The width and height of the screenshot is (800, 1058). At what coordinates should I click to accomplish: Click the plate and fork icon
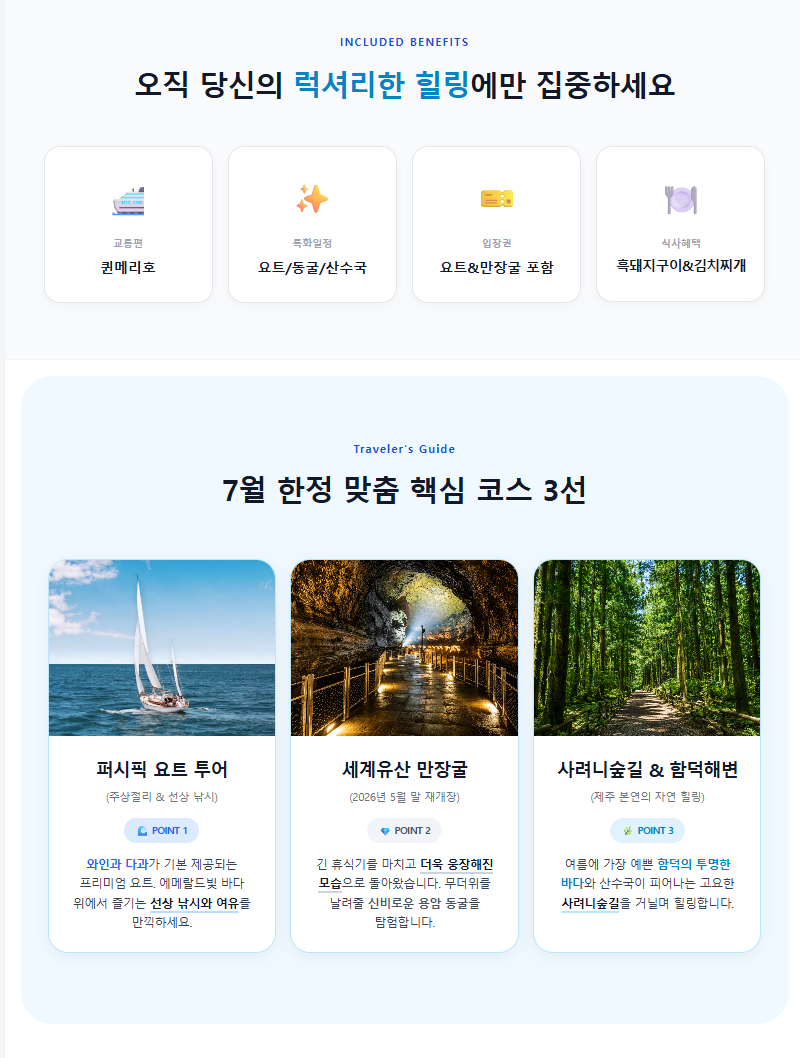(681, 199)
